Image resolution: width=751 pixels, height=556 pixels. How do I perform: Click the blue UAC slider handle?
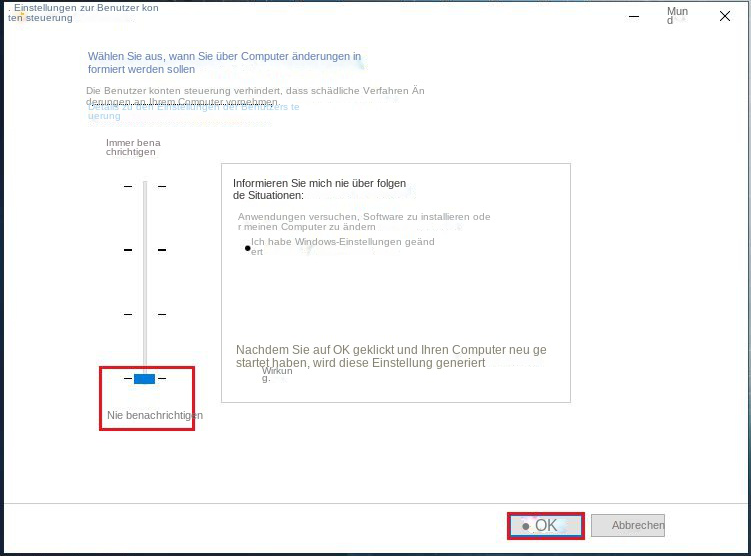click(145, 379)
